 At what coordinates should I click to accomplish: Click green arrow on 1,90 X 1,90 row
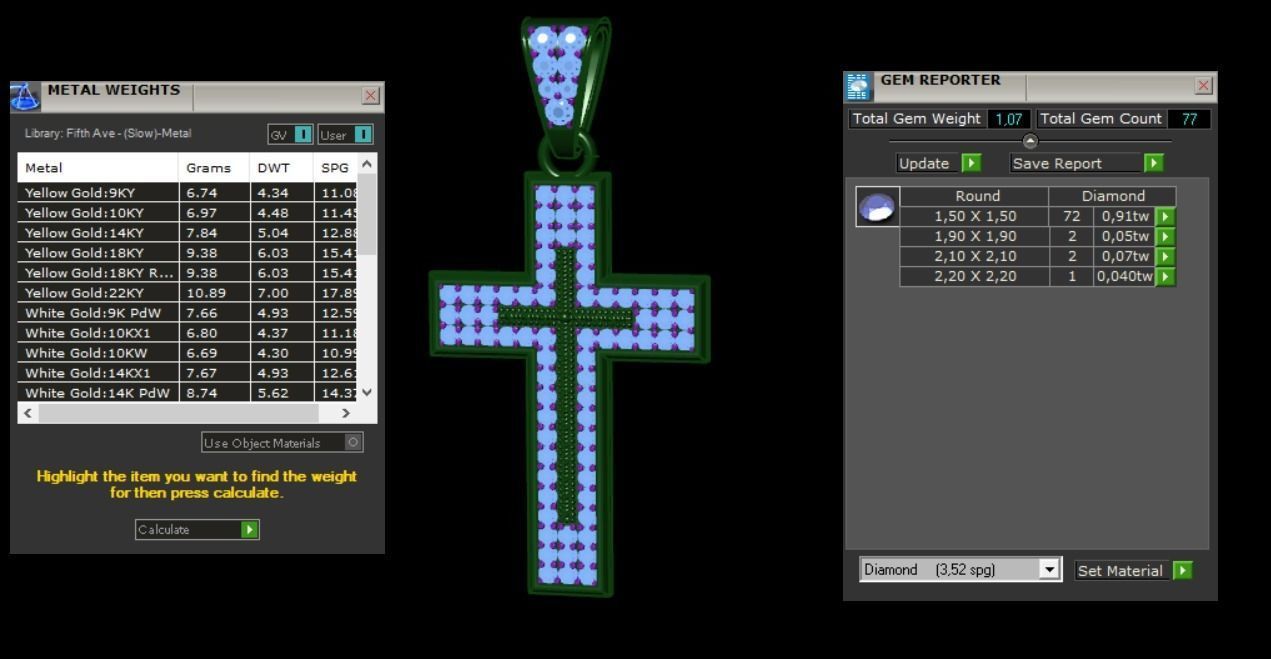coord(1165,236)
